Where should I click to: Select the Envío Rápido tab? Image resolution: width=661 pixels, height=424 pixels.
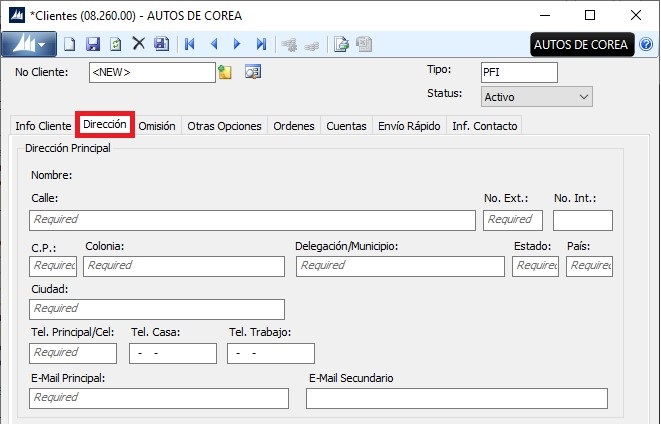(408, 126)
